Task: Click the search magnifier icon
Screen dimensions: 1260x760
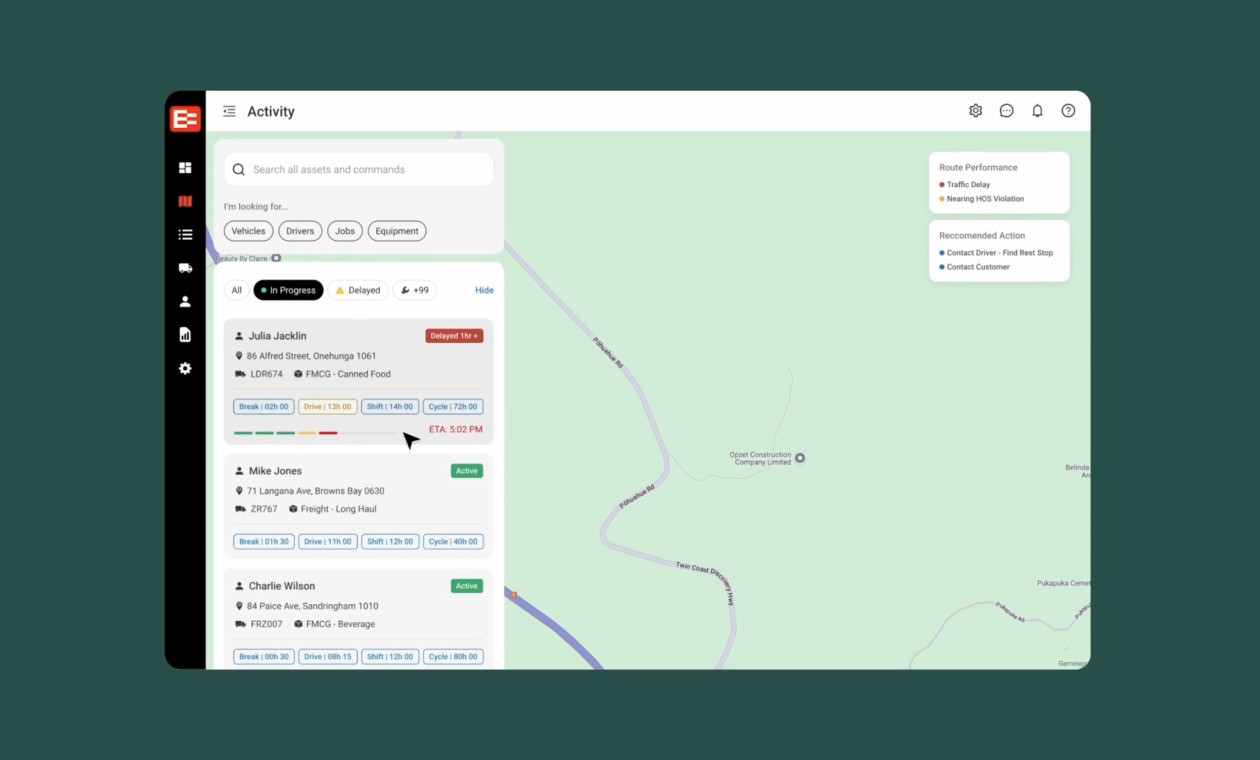Action: click(239, 170)
